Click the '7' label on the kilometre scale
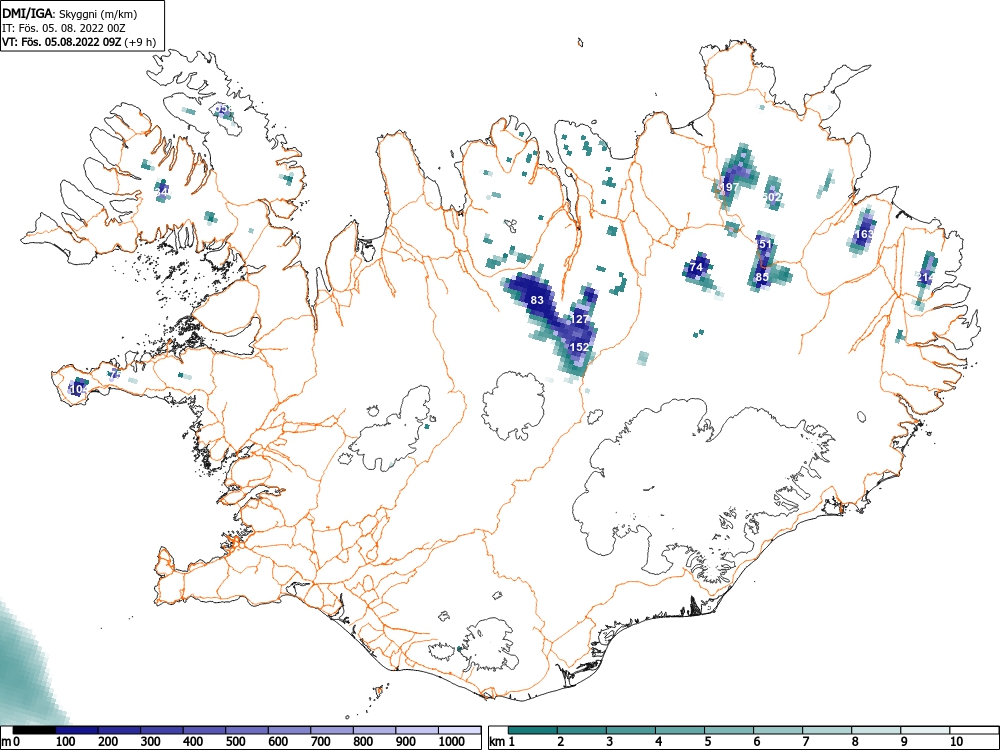The width and height of the screenshot is (1000, 750). click(x=805, y=742)
